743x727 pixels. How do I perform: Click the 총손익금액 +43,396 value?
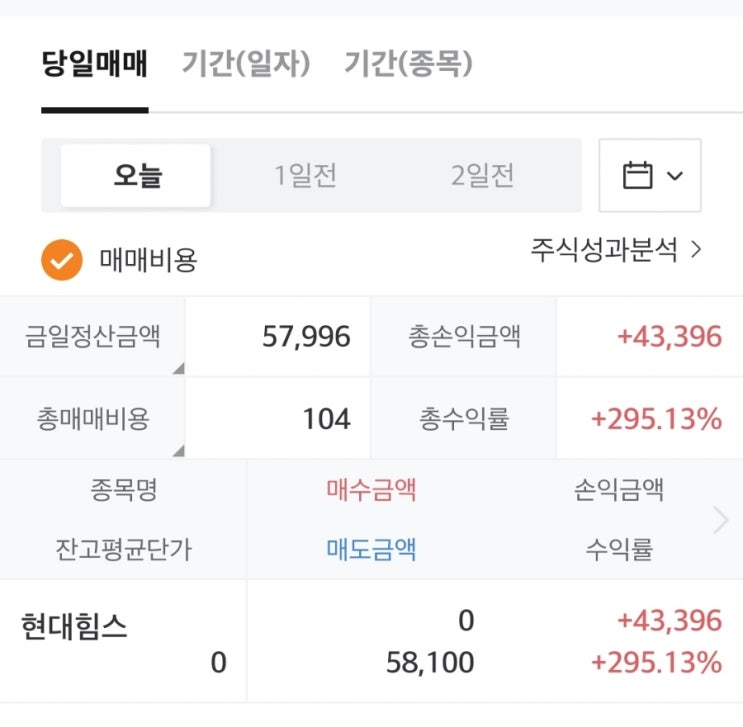pyautogui.click(x=669, y=336)
